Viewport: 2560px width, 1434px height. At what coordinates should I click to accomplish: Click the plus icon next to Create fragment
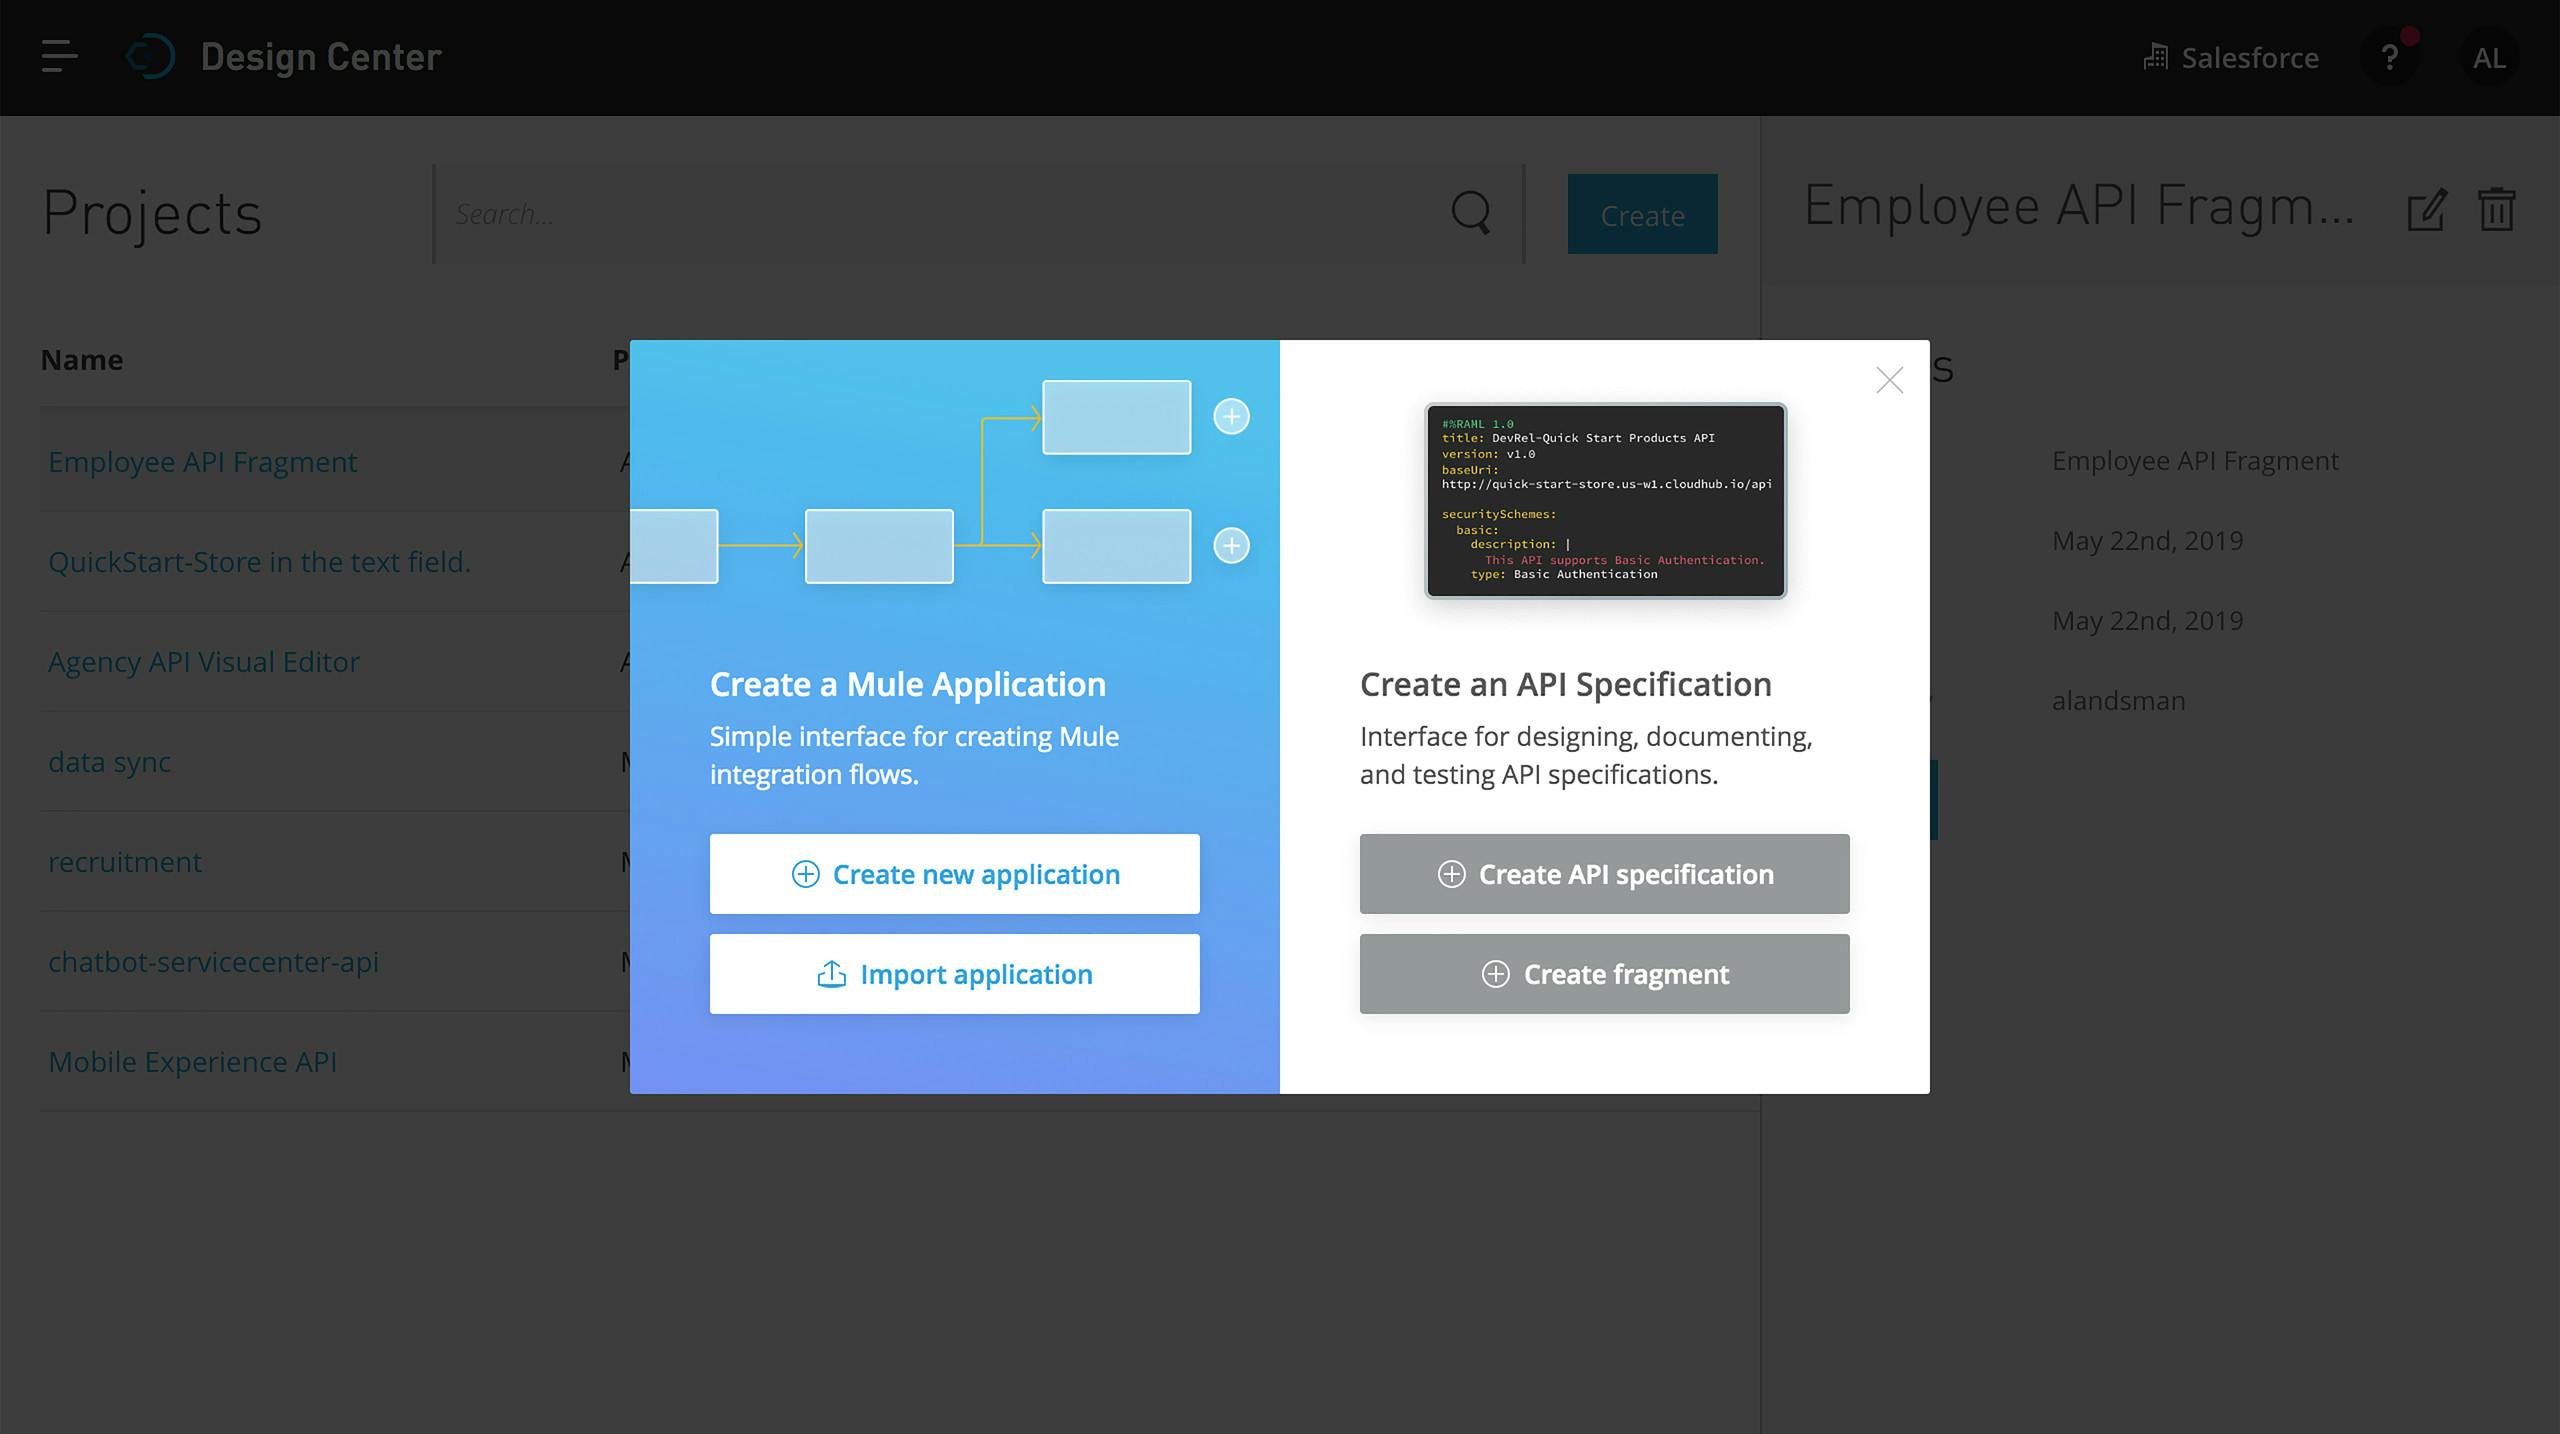(x=1495, y=974)
